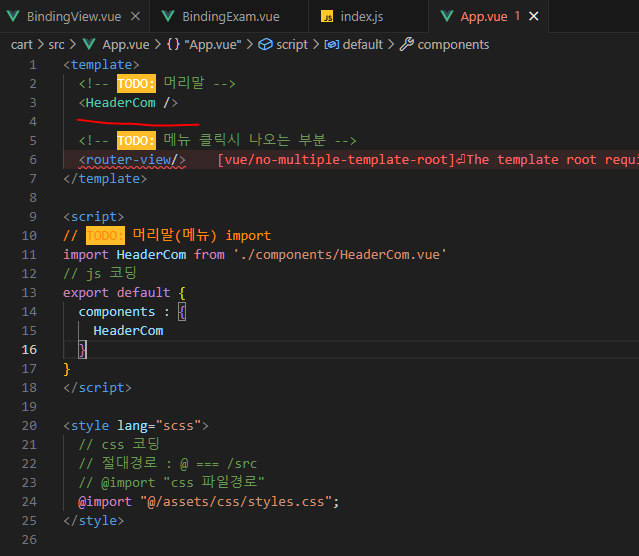Click the Vue icon in the breadcrumb
The height and width of the screenshot is (556, 639).
coord(89,44)
